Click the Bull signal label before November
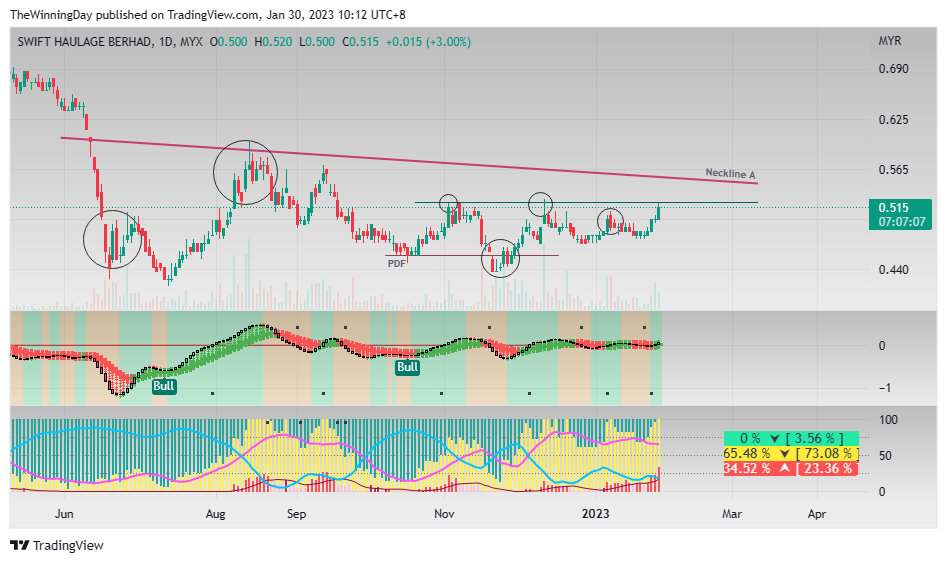Screen dimensions: 947x563 (x=407, y=367)
